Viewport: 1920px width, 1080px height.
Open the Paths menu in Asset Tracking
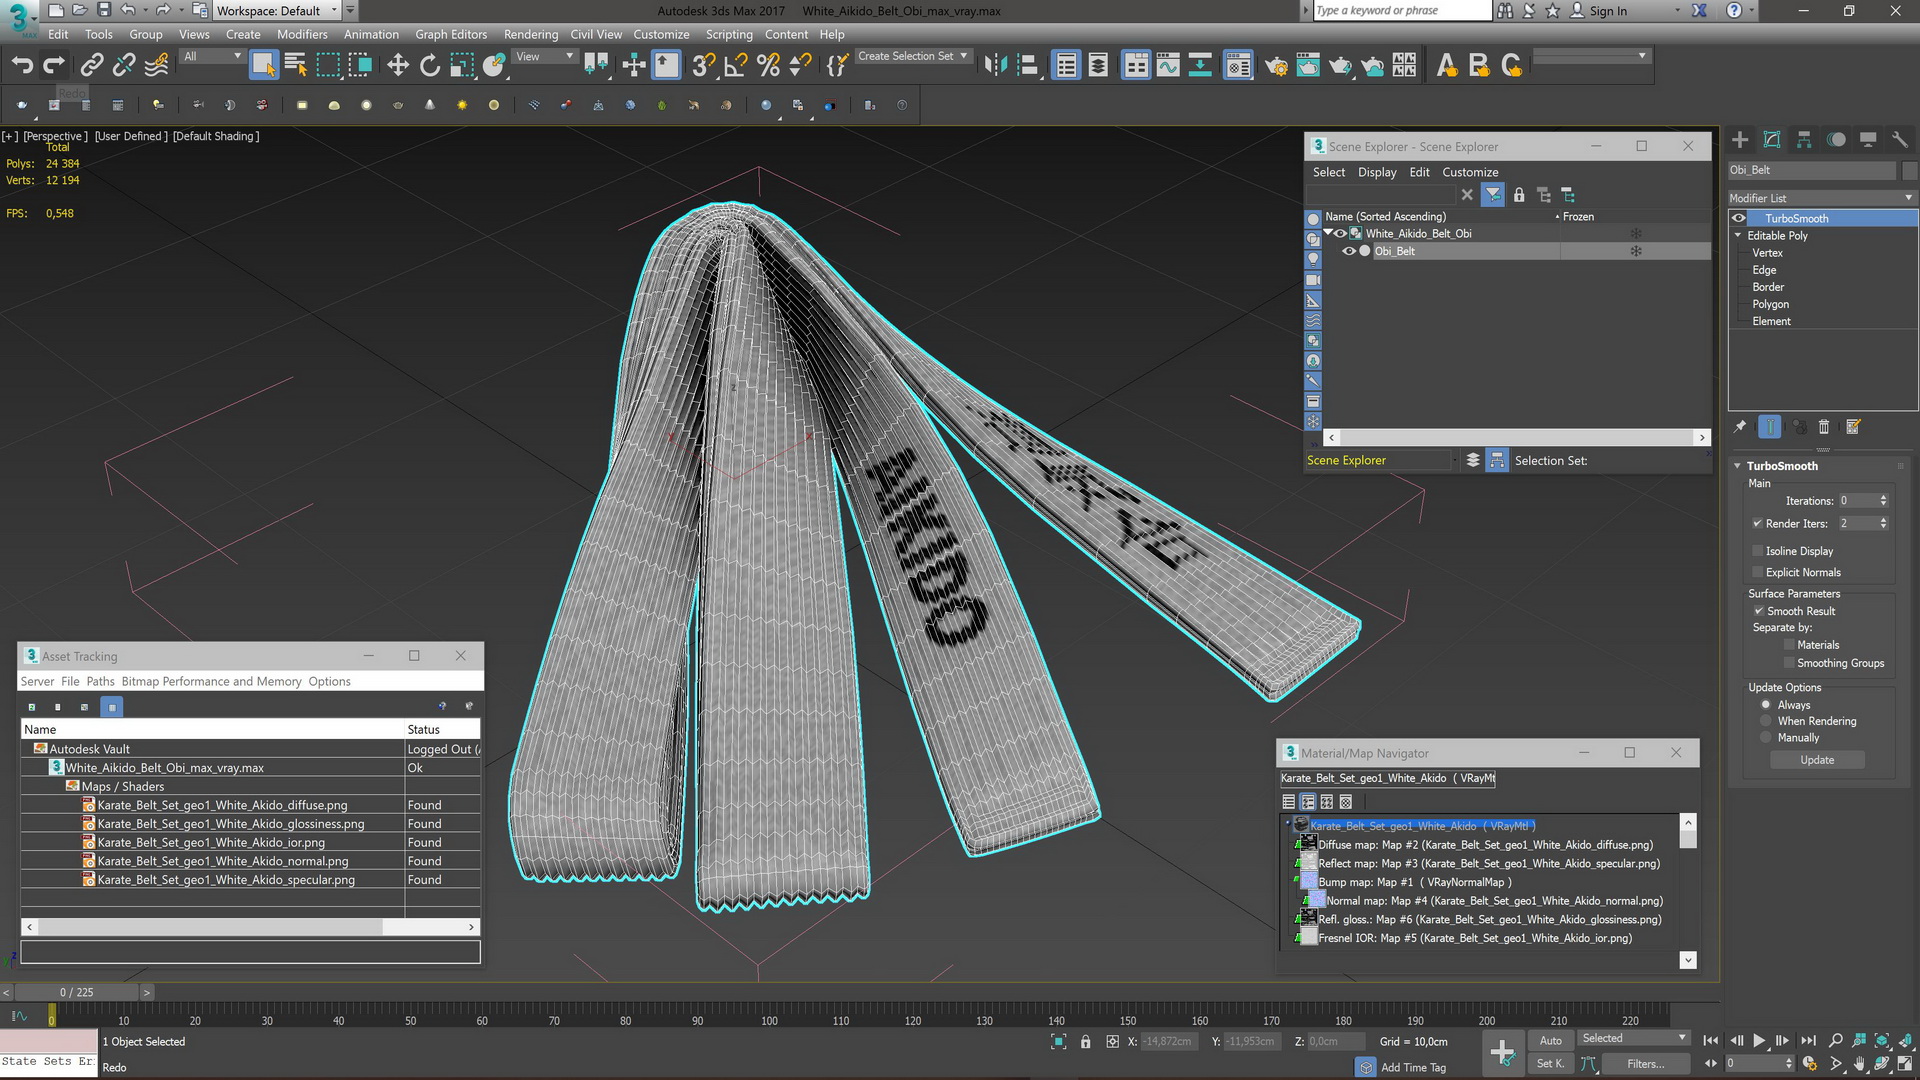pyautogui.click(x=100, y=681)
